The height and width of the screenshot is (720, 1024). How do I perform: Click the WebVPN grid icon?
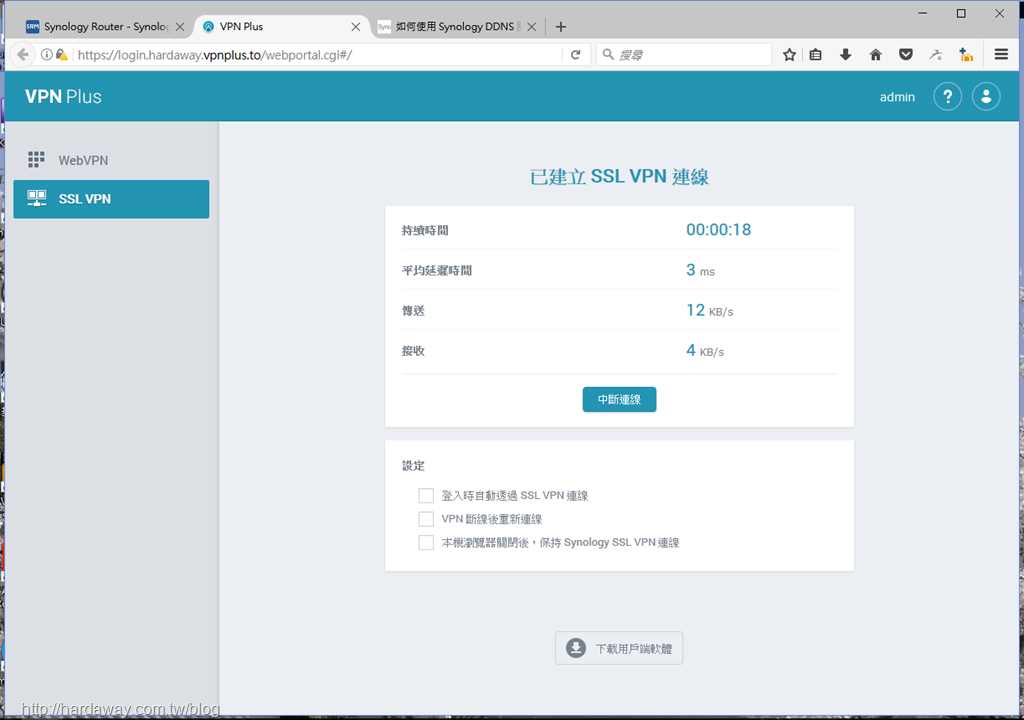point(37,159)
